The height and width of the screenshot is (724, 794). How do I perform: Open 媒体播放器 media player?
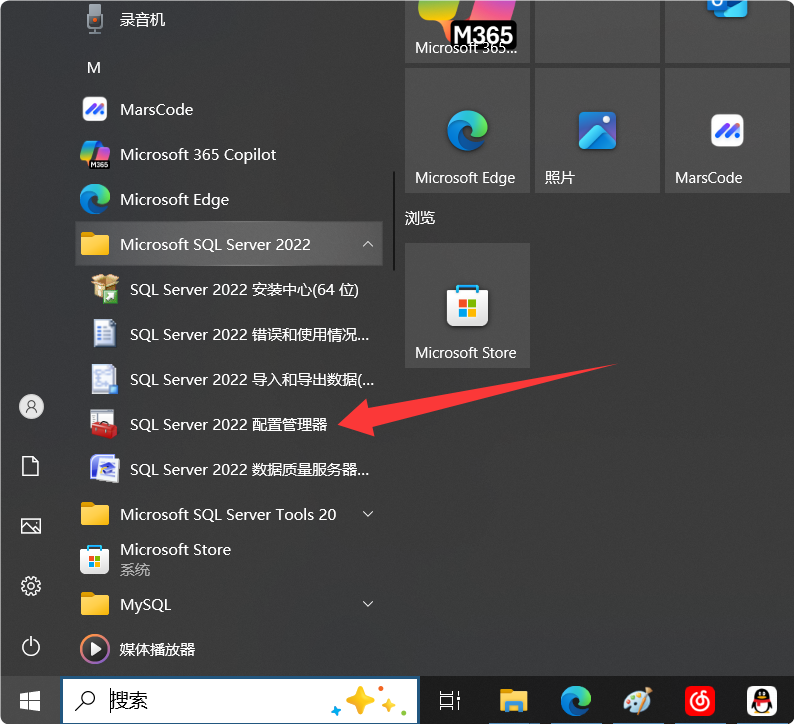229,649
